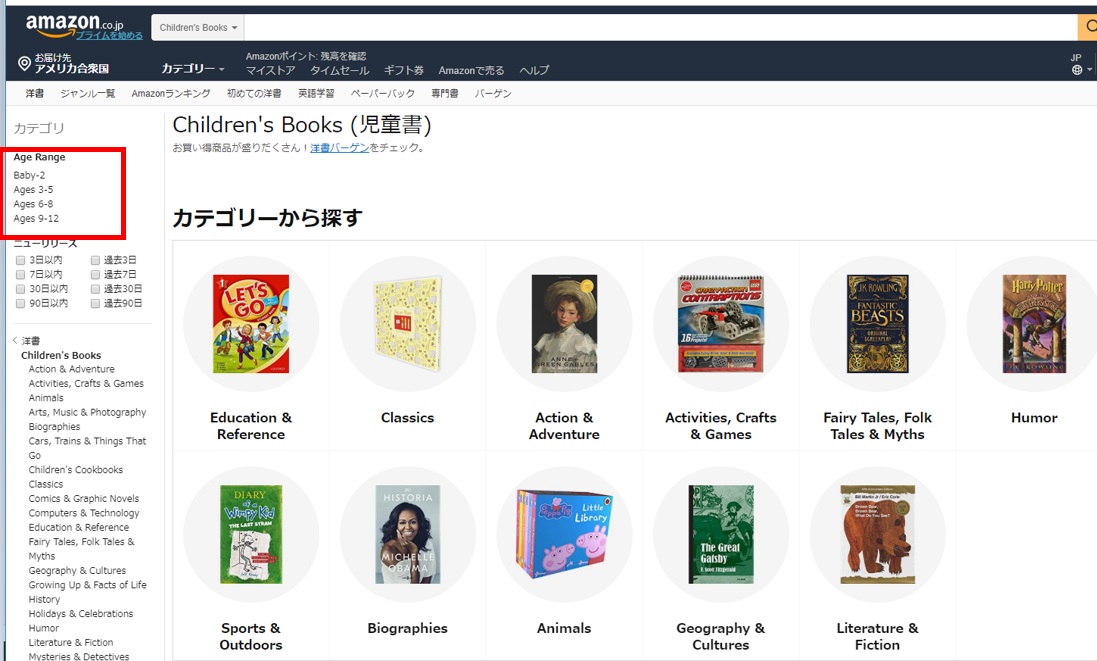Click the delivery location pin icon
Image resolution: width=1097 pixels, height=661 pixels.
(x=24, y=64)
